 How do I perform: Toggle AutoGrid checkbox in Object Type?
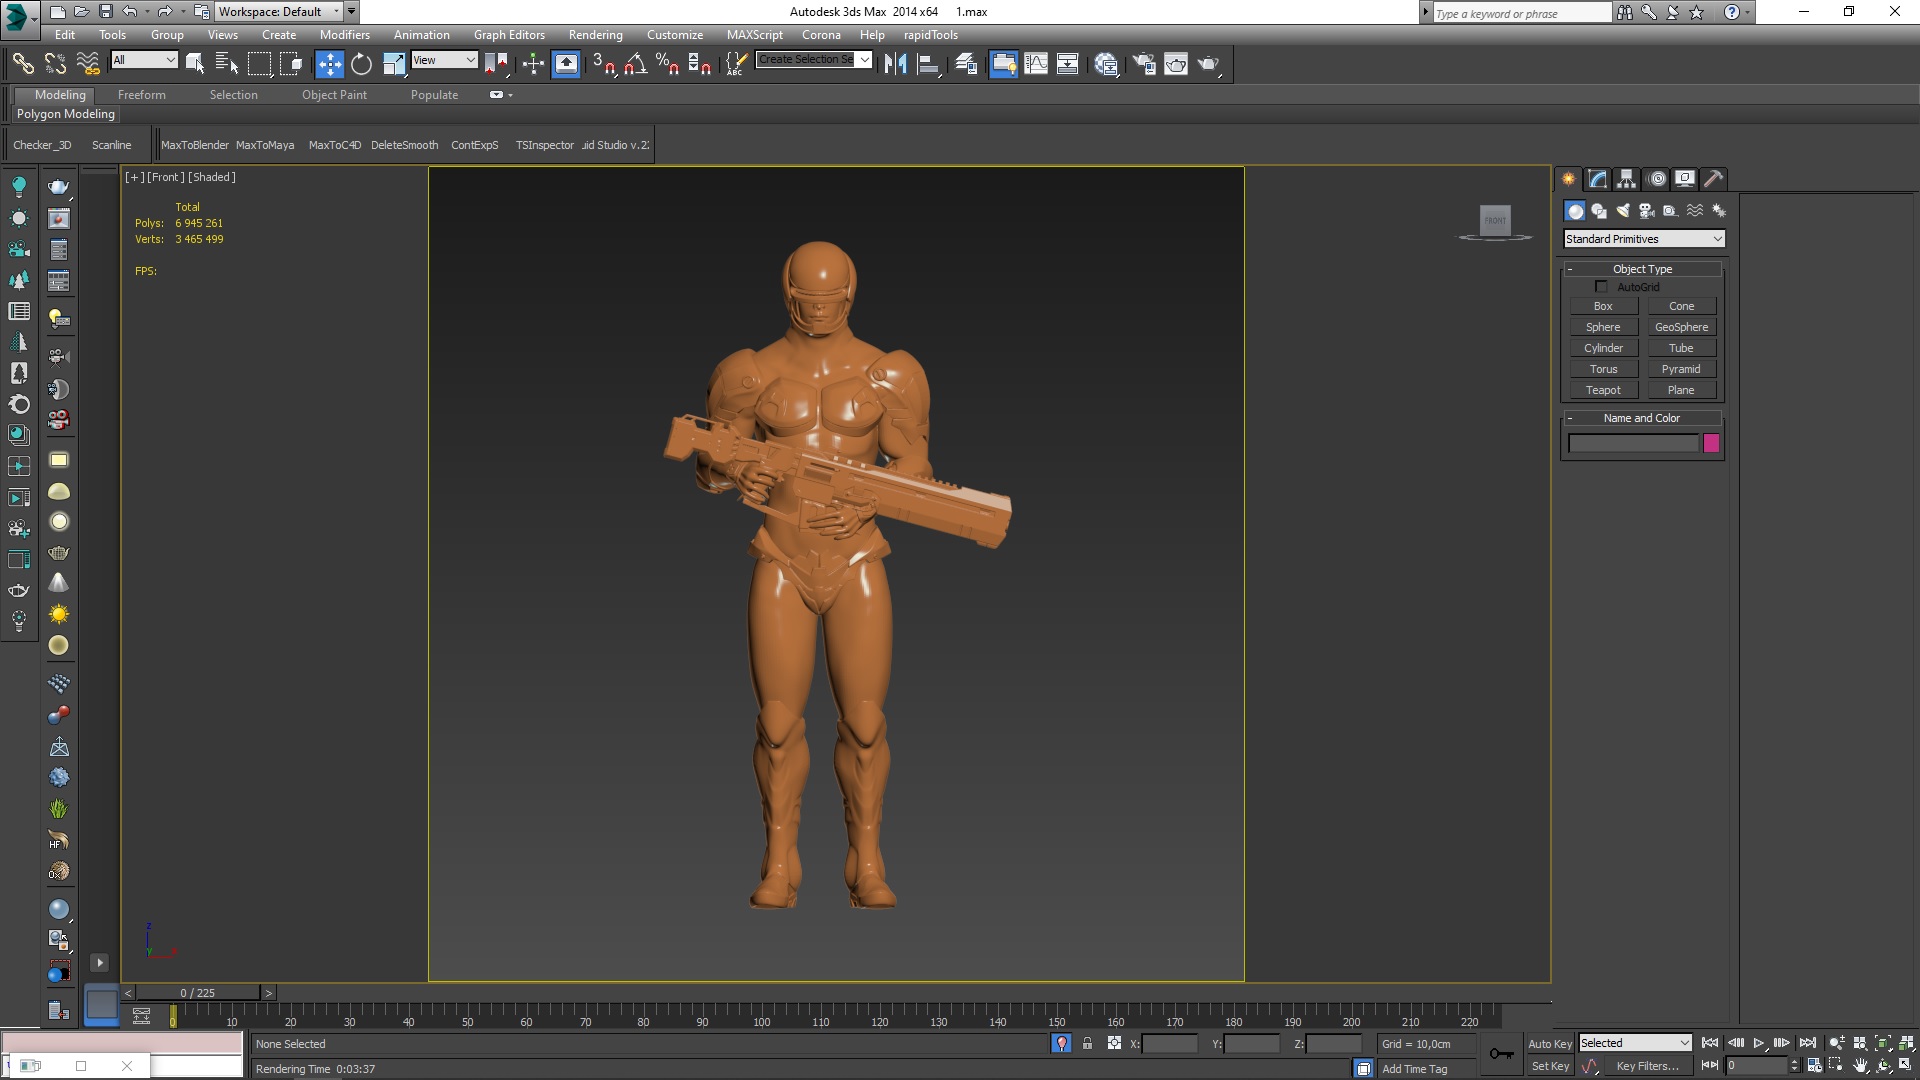click(1600, 286)
